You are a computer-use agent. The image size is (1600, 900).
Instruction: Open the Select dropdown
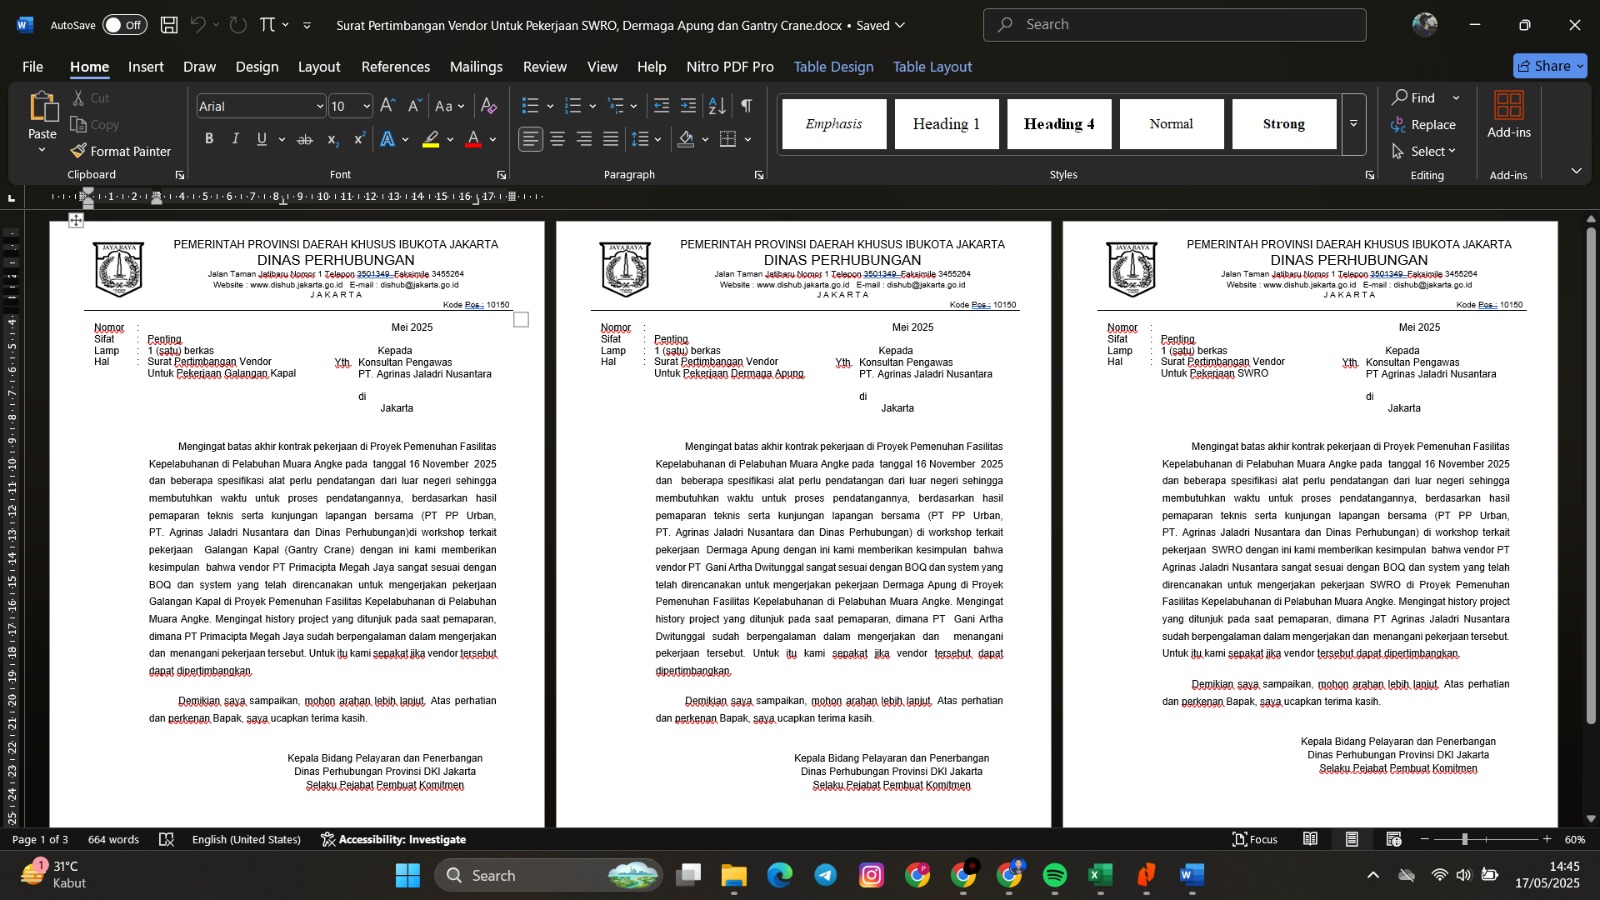click(x=1425, y=151)
